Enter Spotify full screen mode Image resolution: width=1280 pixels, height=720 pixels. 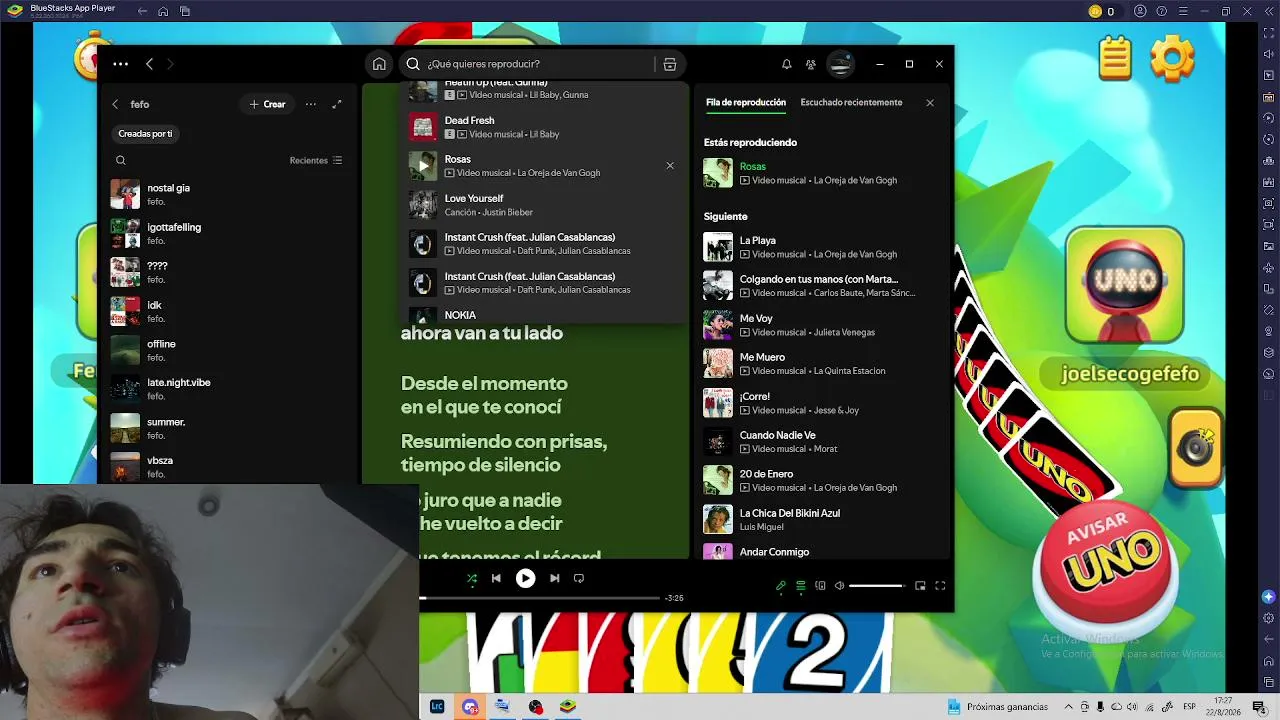point(940,586)
